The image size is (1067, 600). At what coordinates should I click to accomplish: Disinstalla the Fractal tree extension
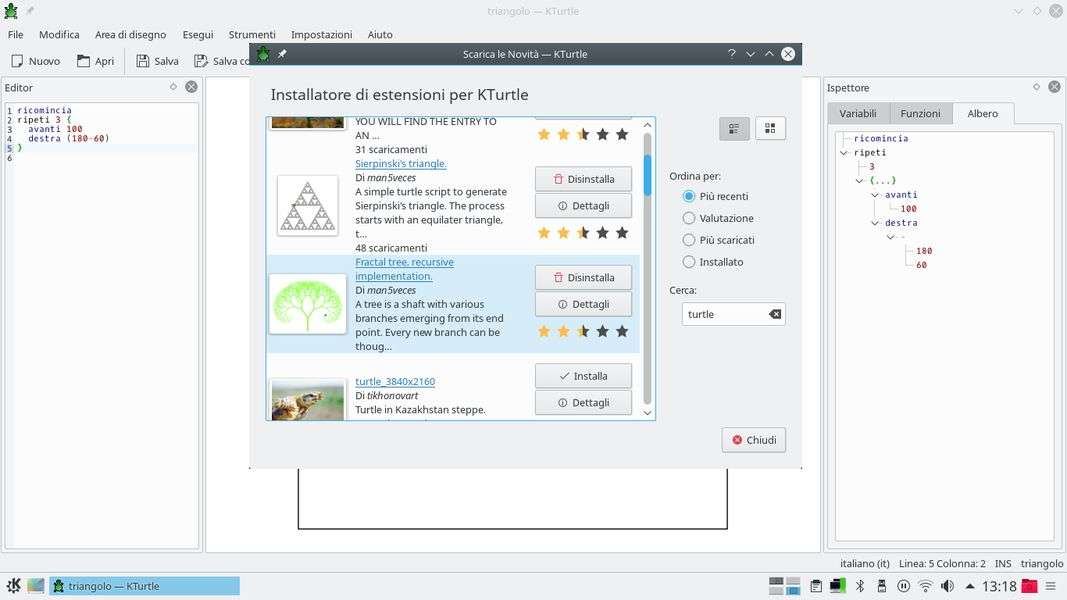[583, 278]
